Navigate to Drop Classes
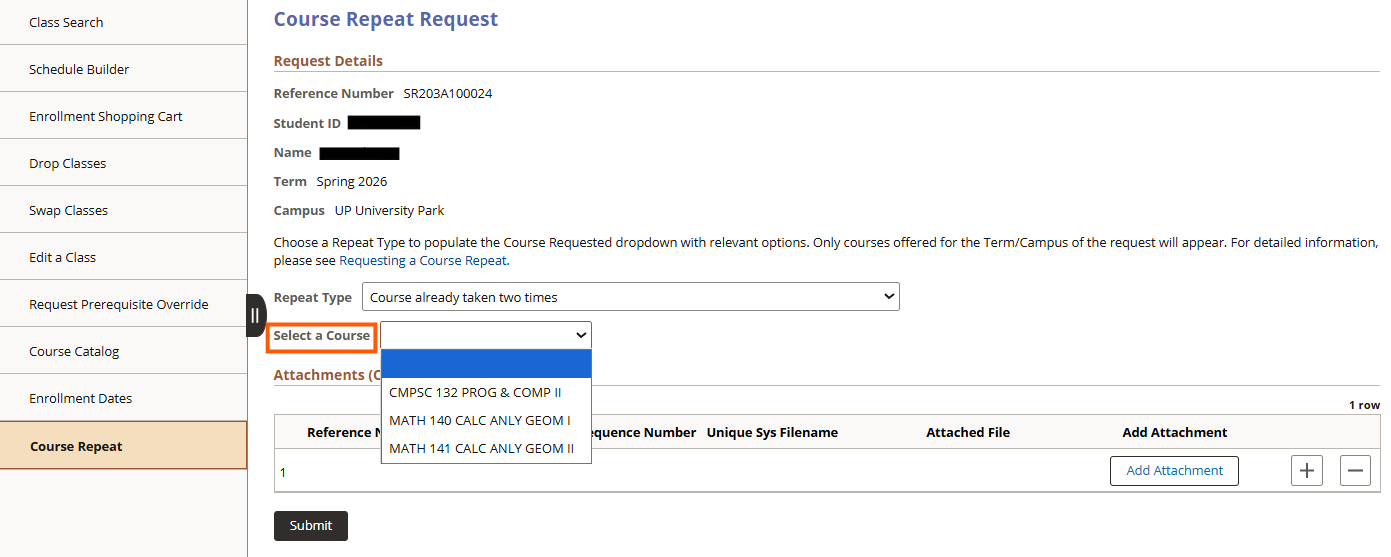 67,163
